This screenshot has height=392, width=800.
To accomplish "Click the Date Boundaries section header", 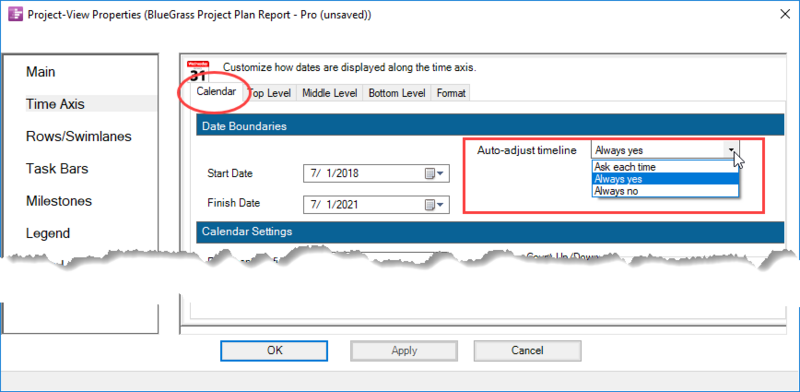I will pyautogui.click(x=490, y=126).
